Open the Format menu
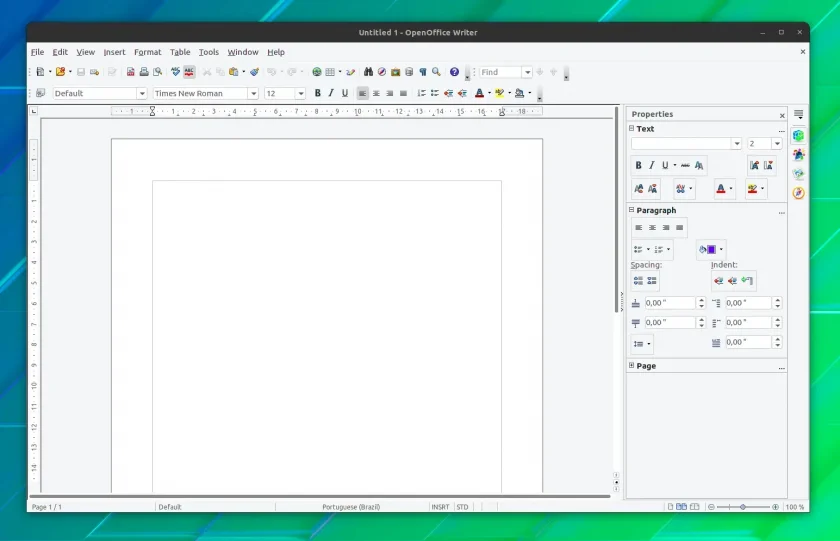This screenshot has width=840, height=541. click(x=147, y=52)
